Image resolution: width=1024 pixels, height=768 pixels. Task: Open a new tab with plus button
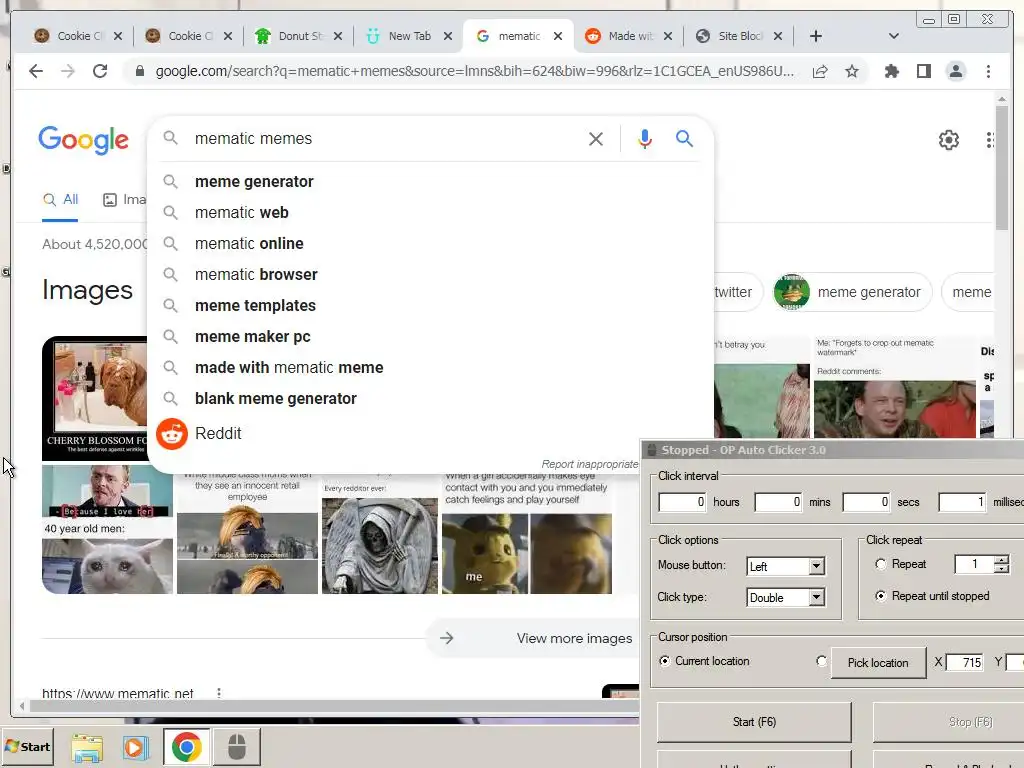(x=816, y=36)
